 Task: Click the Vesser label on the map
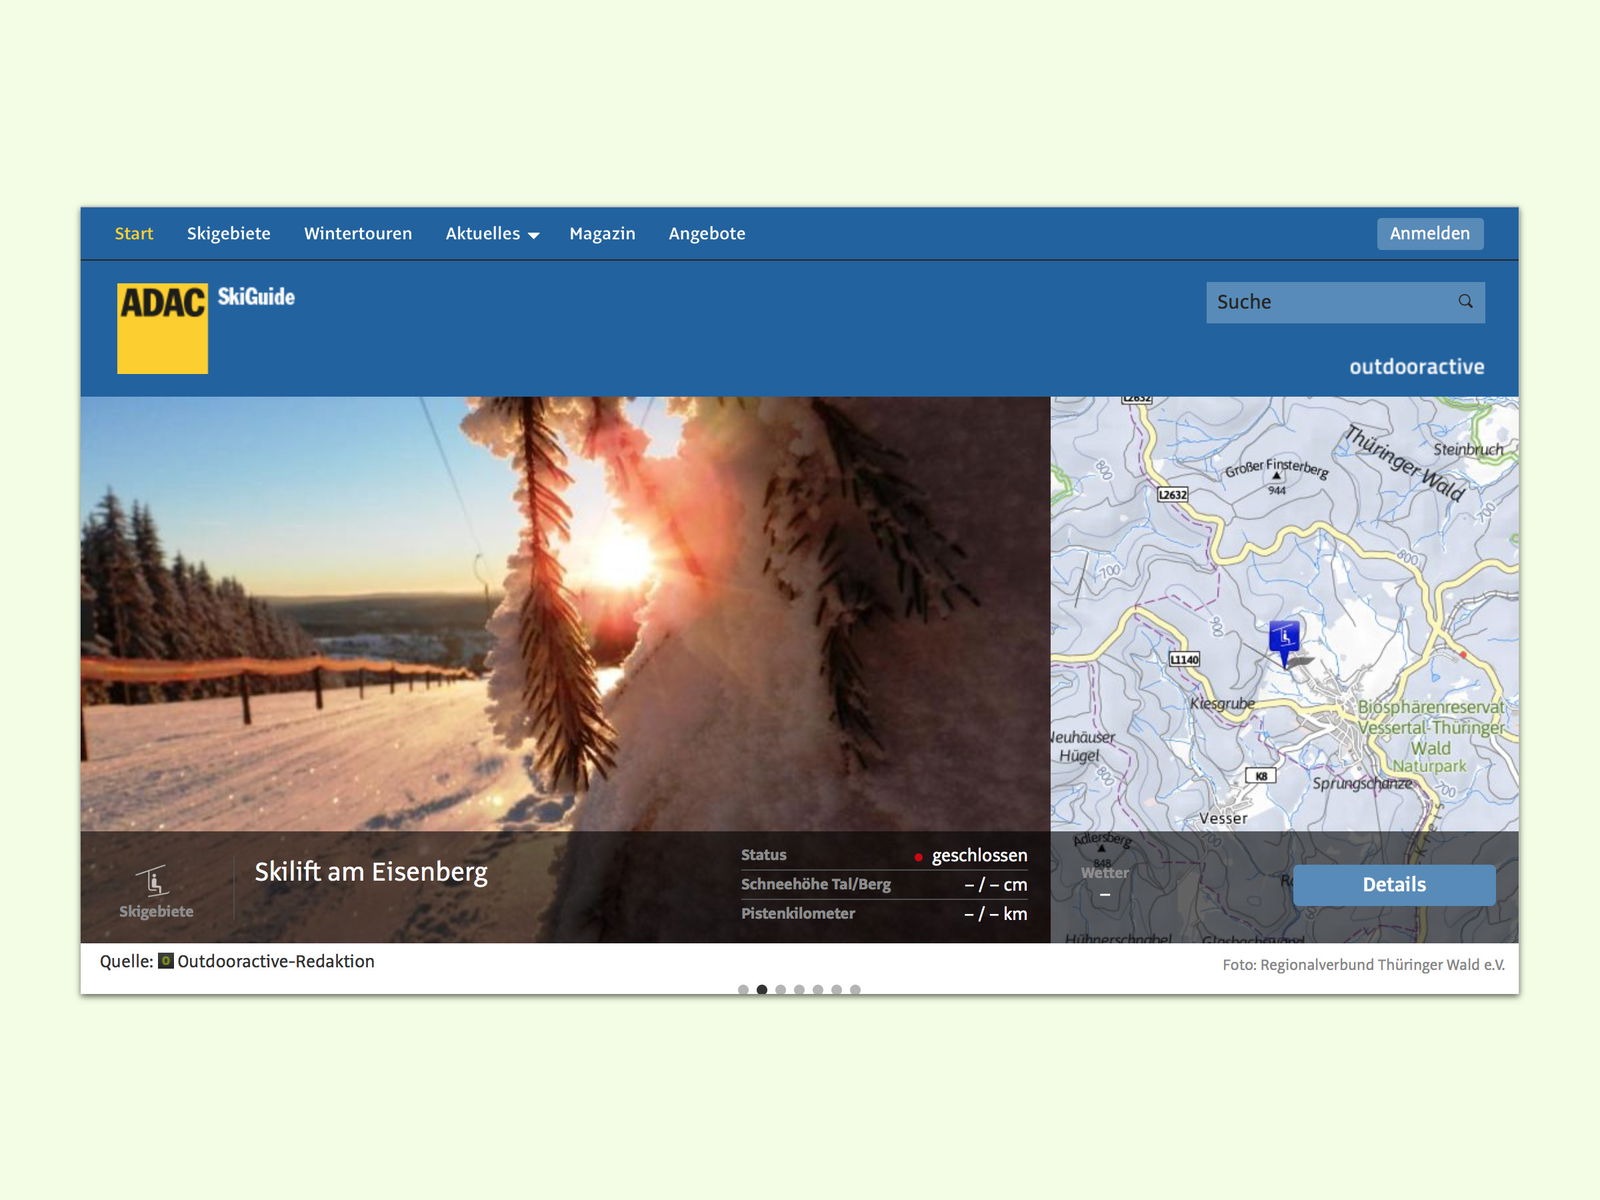click(1223, 818)
